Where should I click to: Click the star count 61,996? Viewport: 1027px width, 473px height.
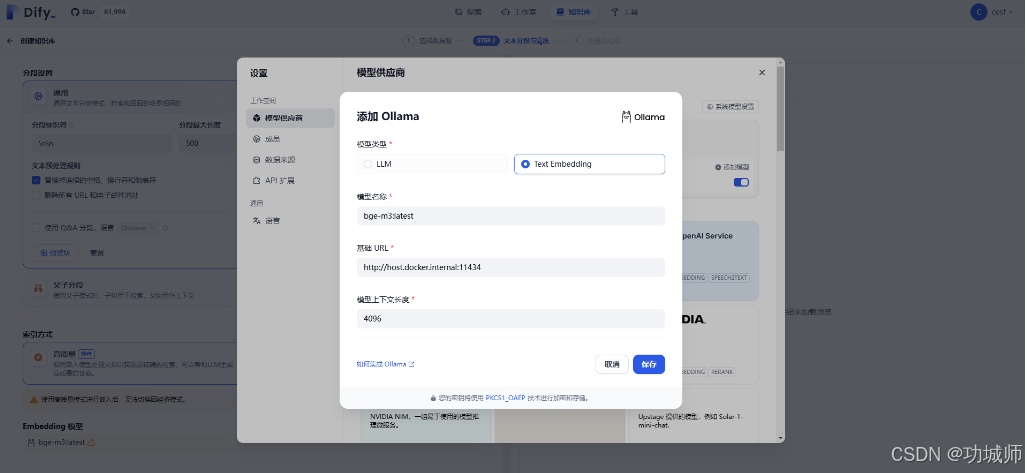[115, 12]
